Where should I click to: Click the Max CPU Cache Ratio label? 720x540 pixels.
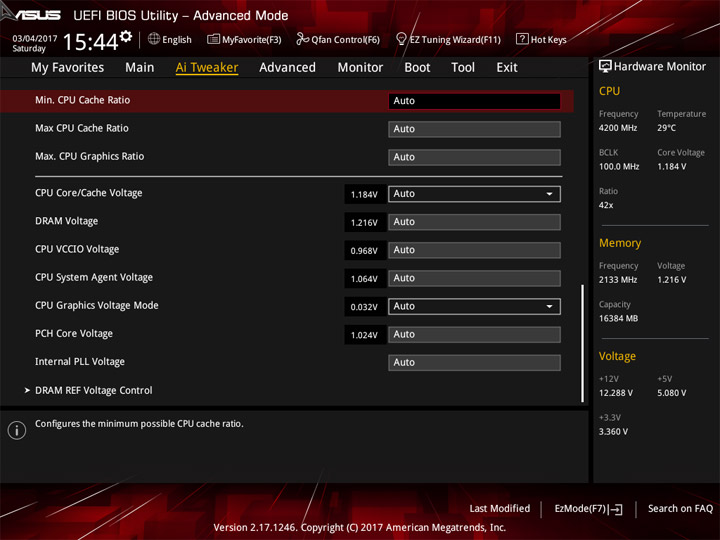click(x=82, y=128)
